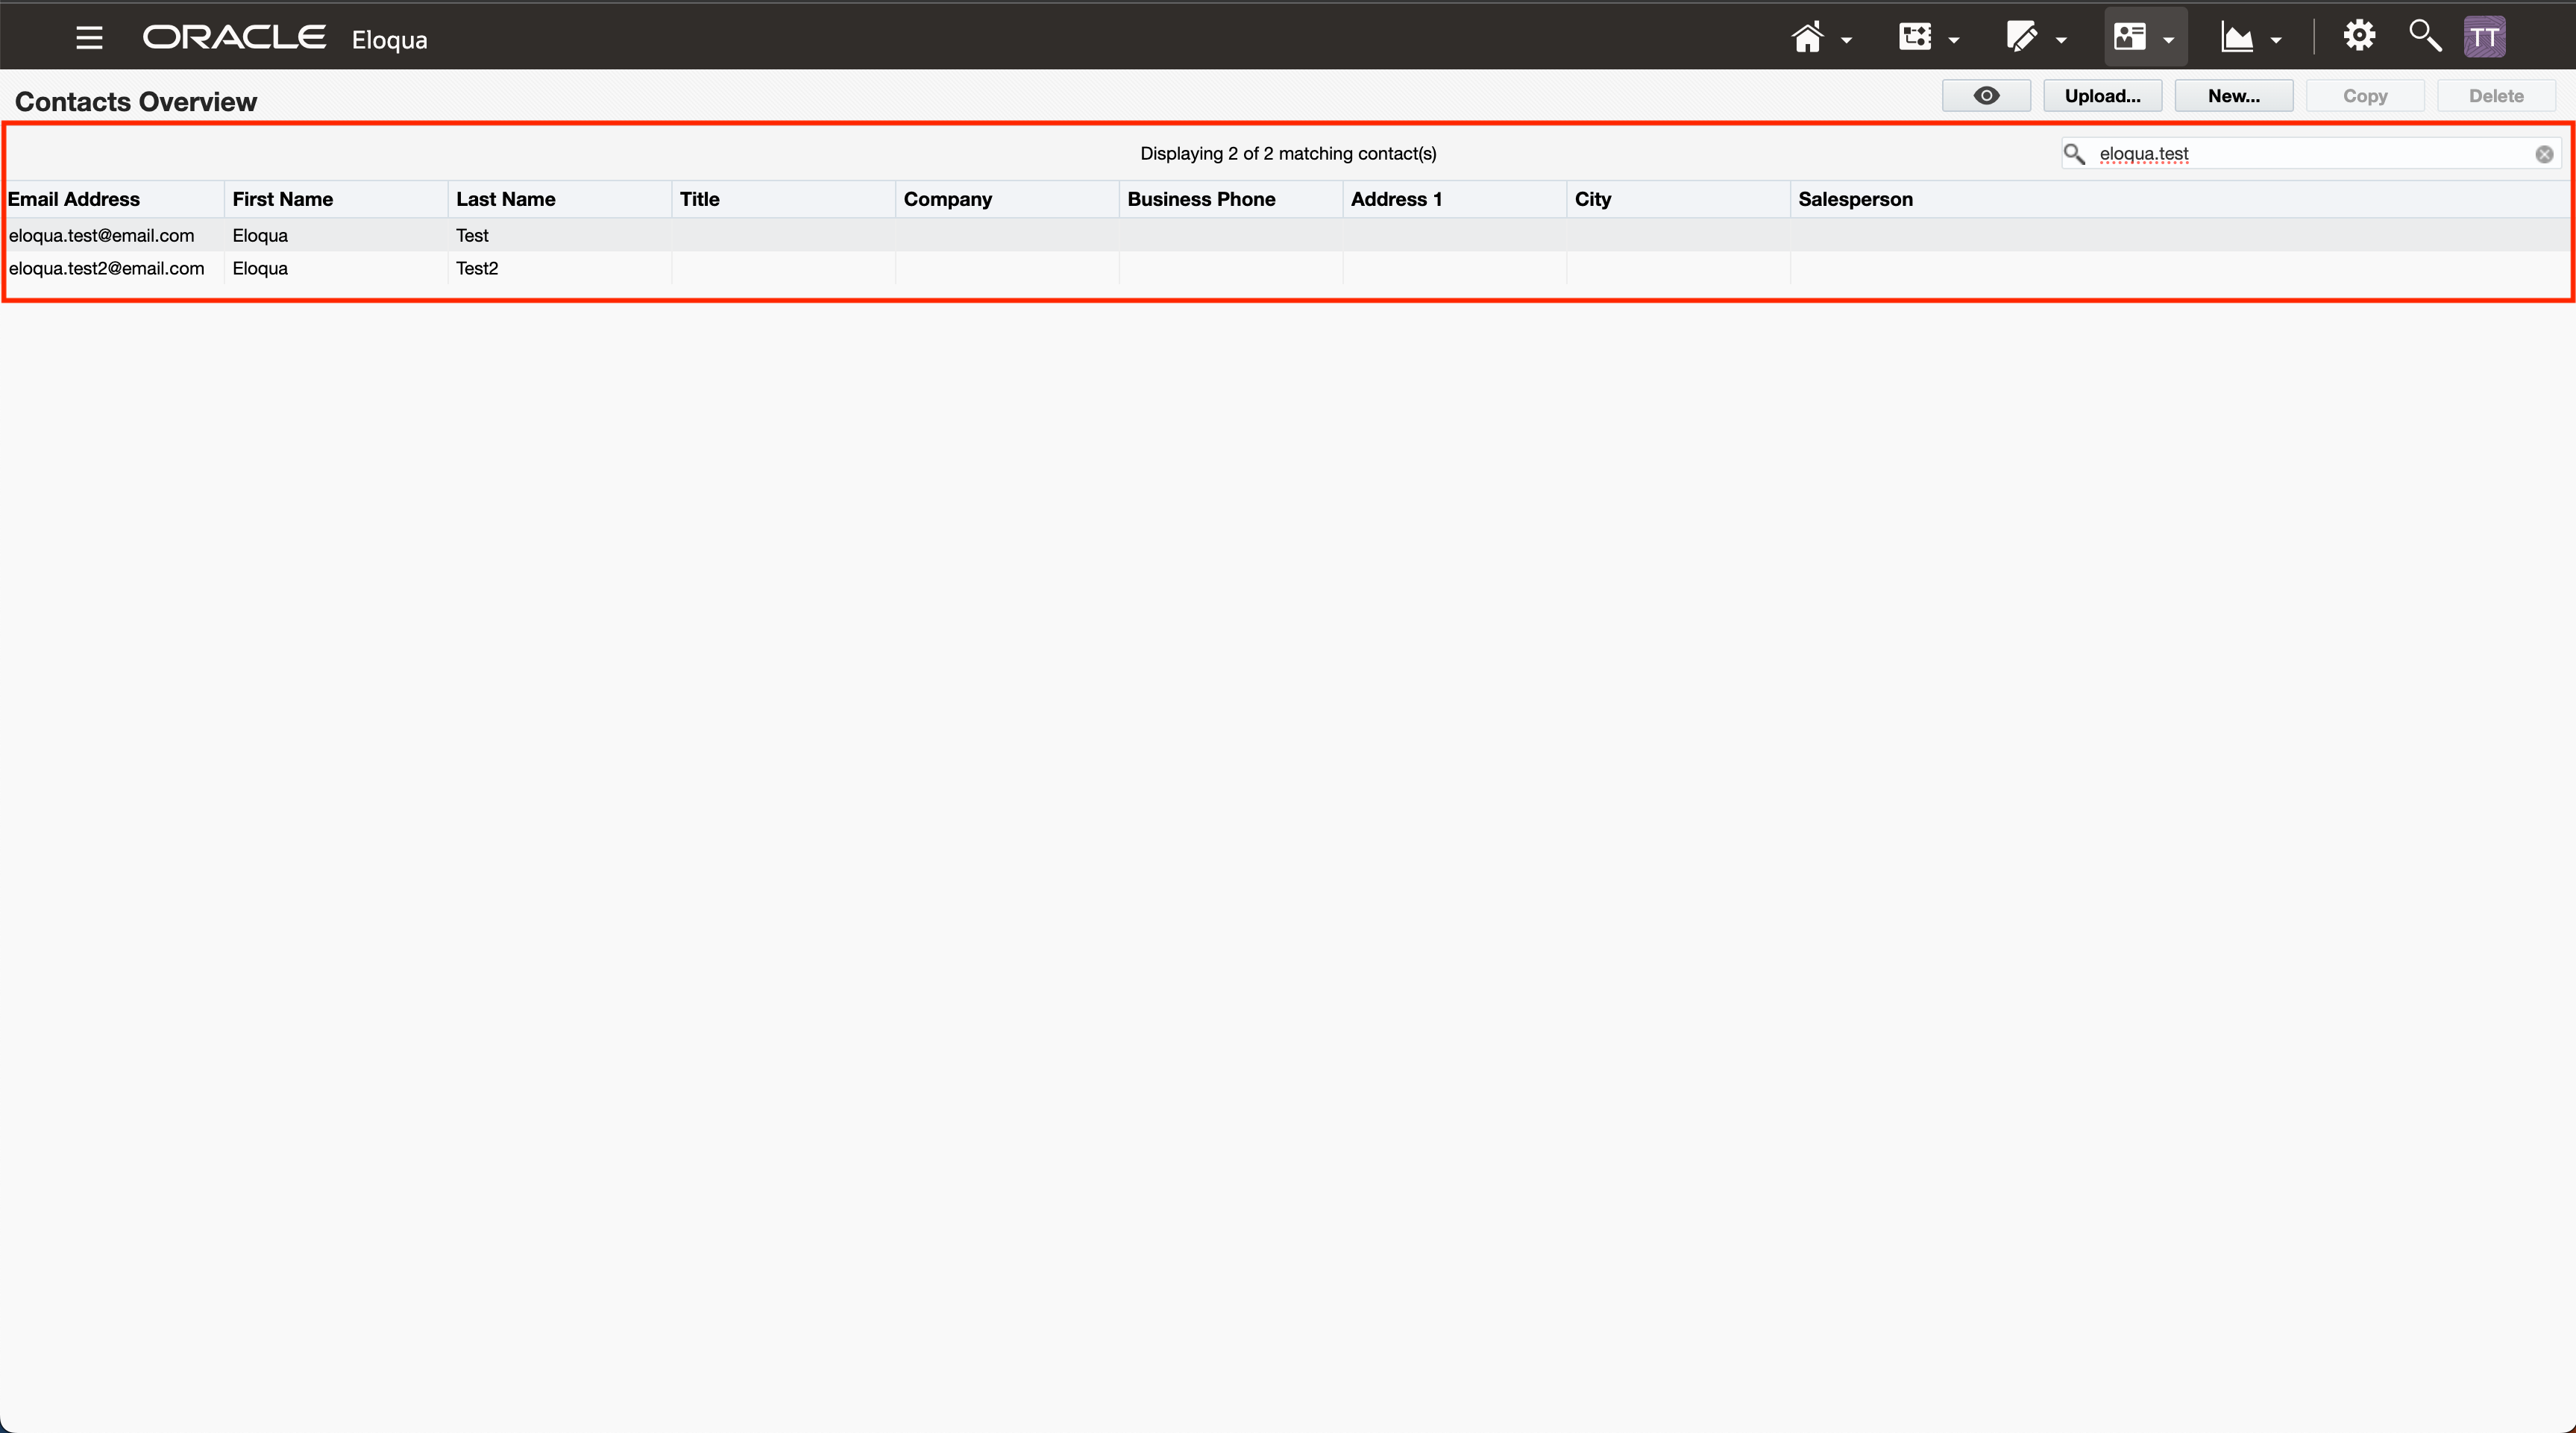Clear the eloqua.test search text
The width and height of the screenshot is (2576, 1433).
point(2544,154)
